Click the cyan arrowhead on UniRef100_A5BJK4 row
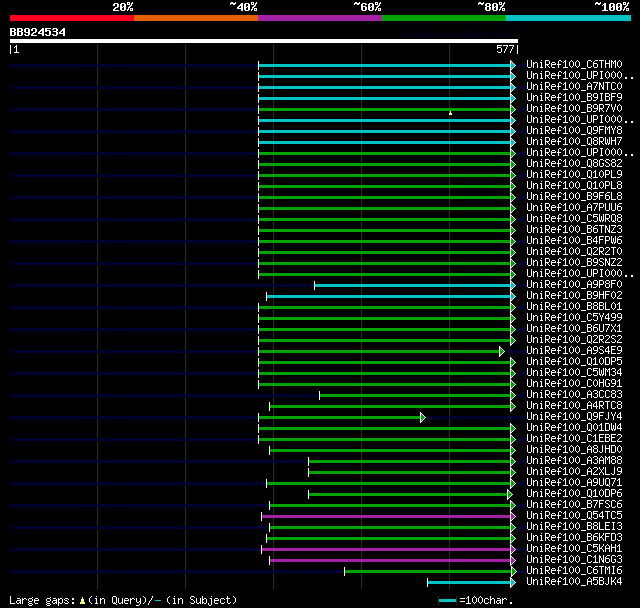Screen dimensions: 640x608 point(513,583)
